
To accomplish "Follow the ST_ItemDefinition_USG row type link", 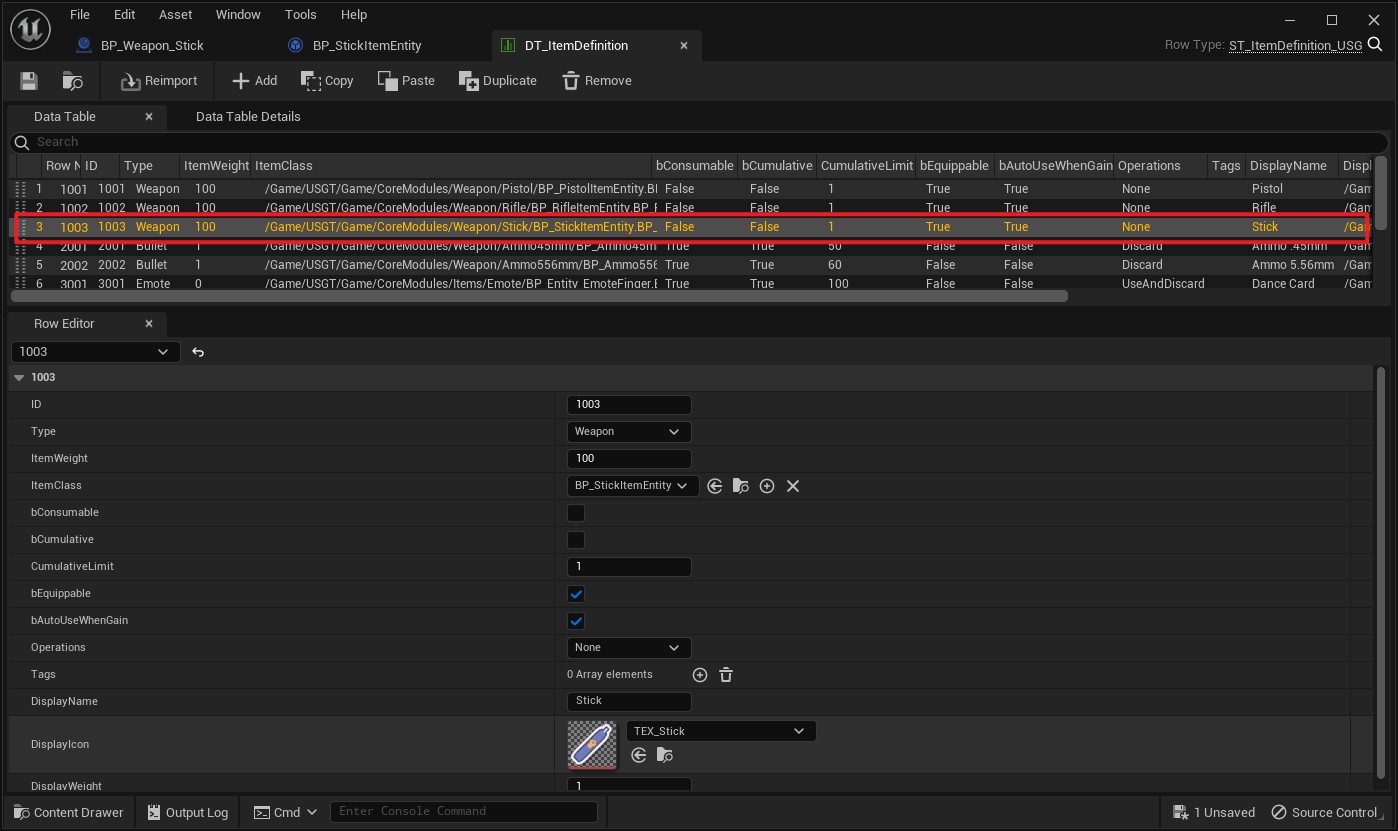I will [x=1295, y=45].
